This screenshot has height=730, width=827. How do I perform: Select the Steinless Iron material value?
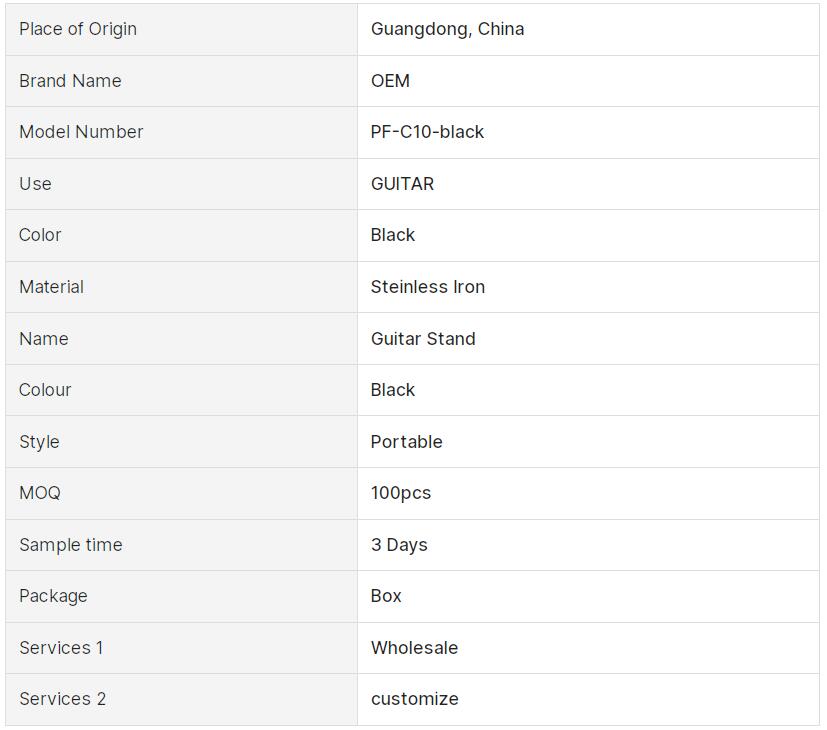(428, 287)
